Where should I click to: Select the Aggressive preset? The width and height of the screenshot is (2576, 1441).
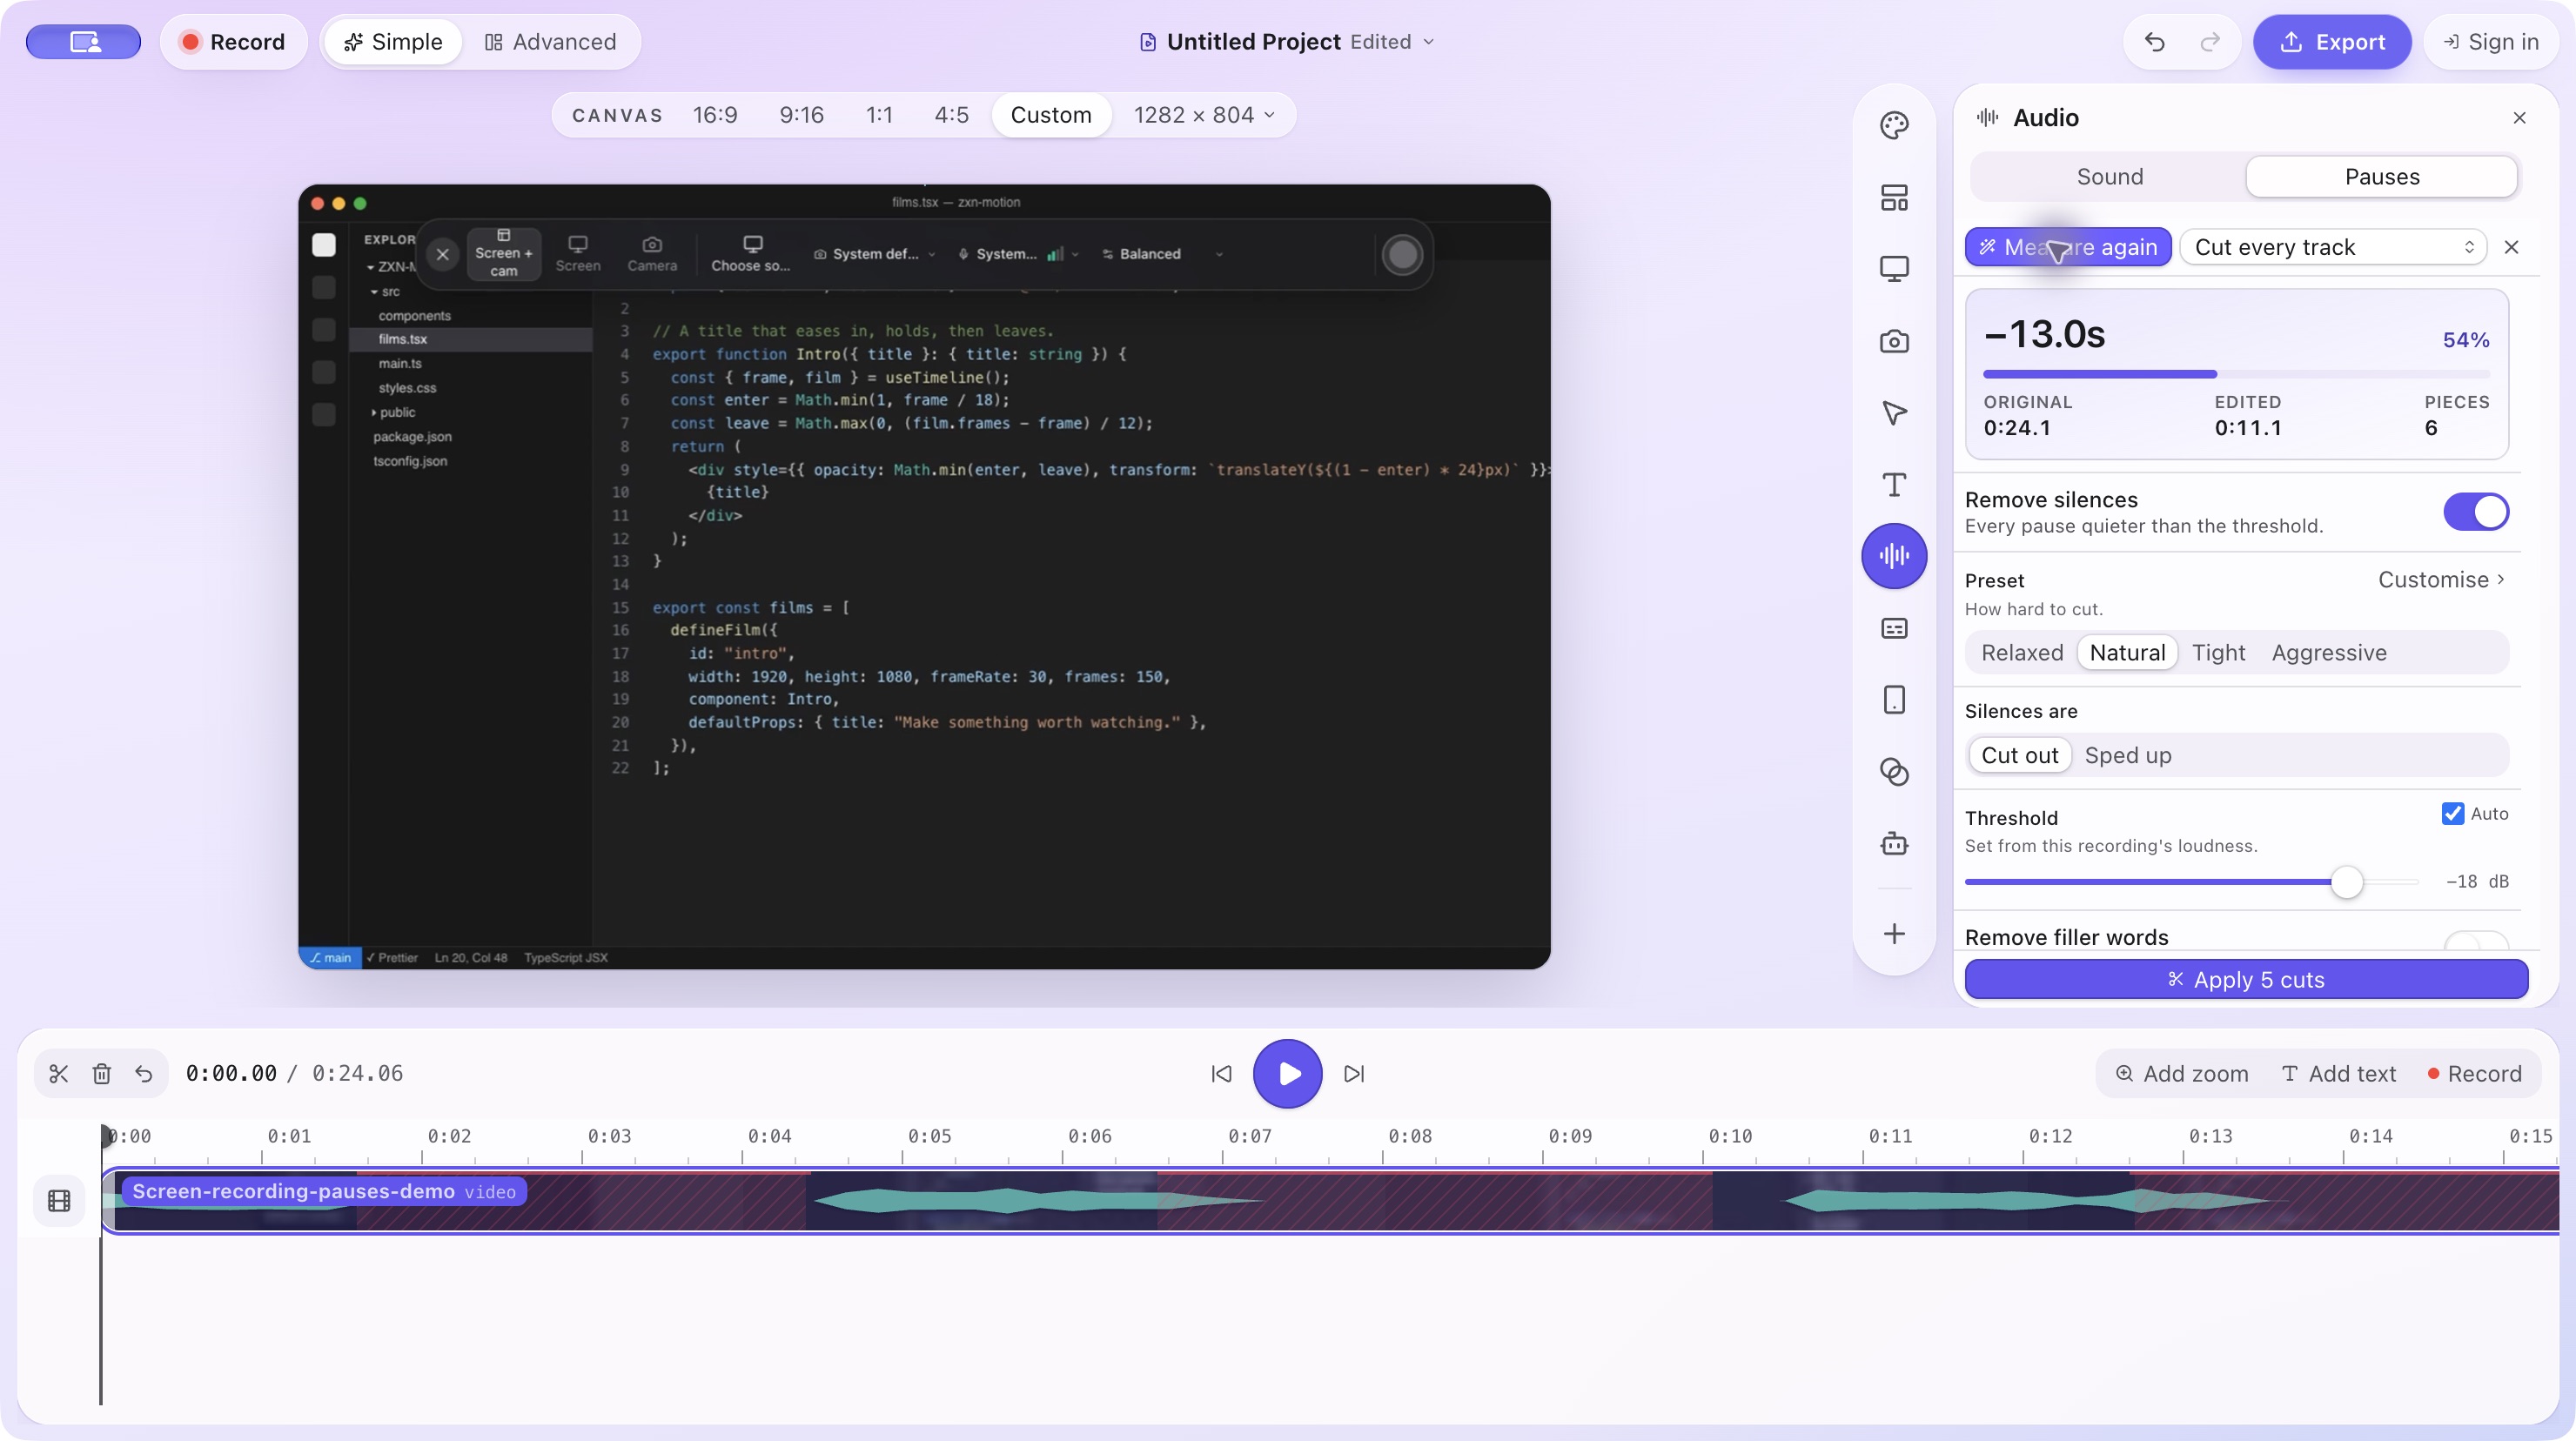(2329, 653)
